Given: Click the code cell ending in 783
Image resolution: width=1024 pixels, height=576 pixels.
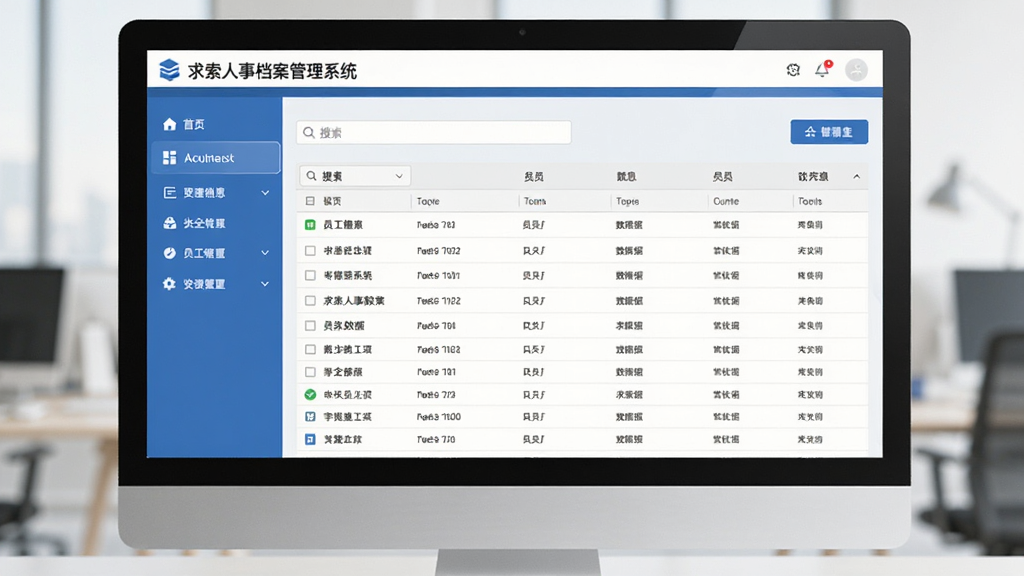Looking at the screenshot, I should pos(436,225).
